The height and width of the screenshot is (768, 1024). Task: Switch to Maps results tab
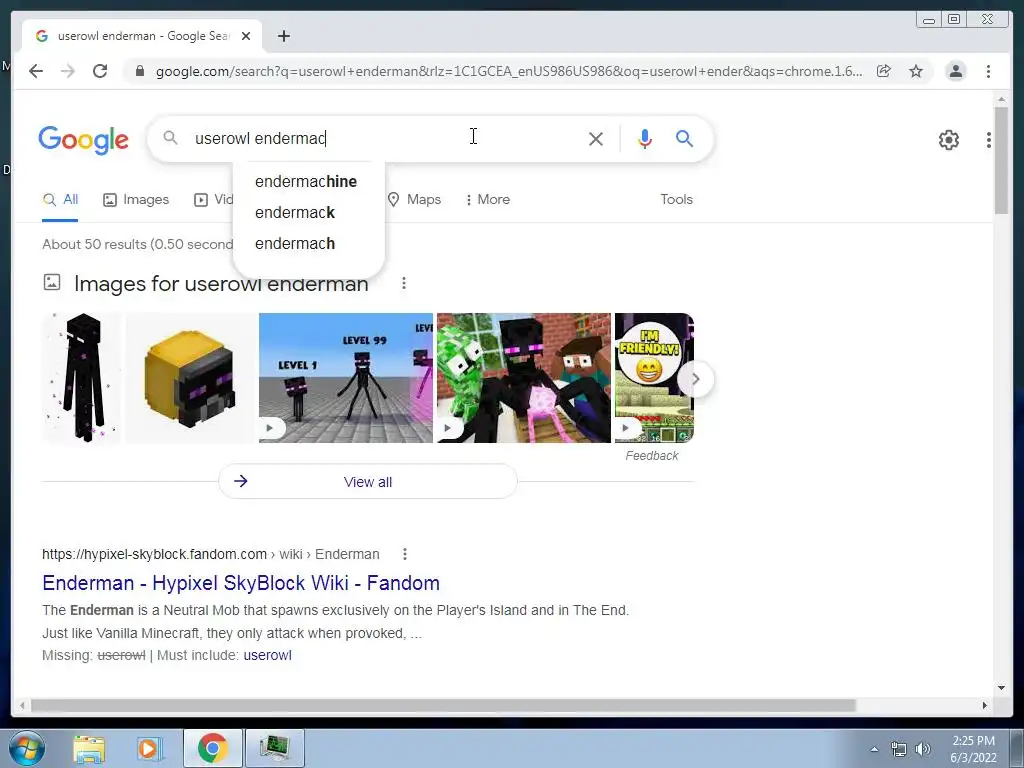[414, 200]
